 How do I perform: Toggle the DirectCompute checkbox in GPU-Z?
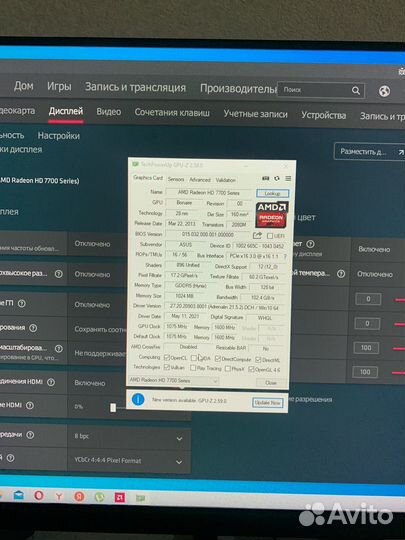pyautogui.click(x=218, y=359)
